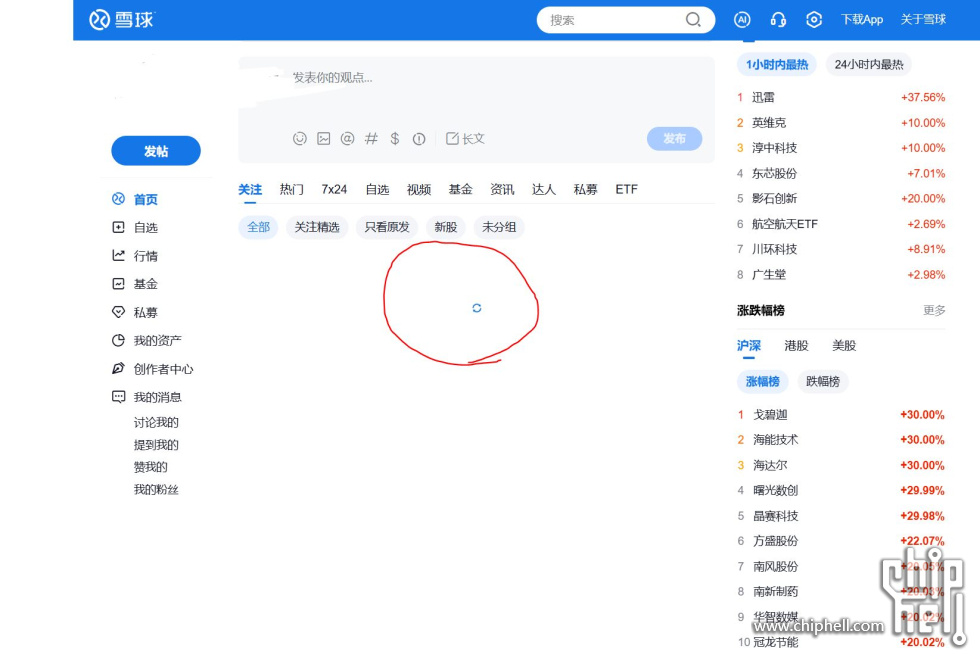Add a hashtag topic icon

coord(371,139)
